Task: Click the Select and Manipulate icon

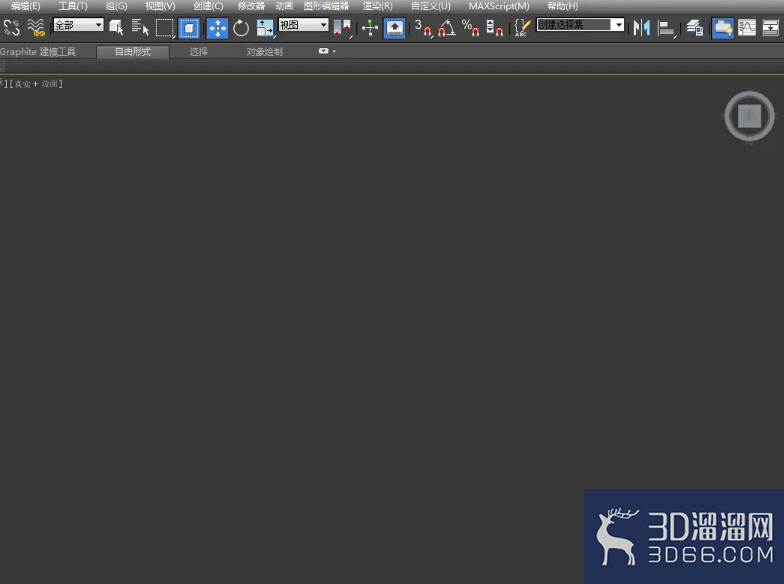Action: click(x=370, y=28)
